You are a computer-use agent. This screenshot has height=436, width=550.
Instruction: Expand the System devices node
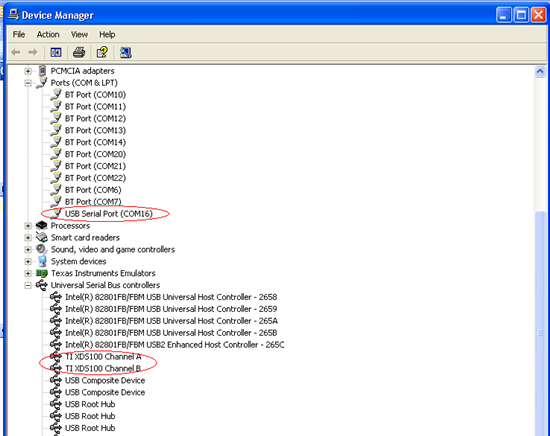click(x=28, y=262)
